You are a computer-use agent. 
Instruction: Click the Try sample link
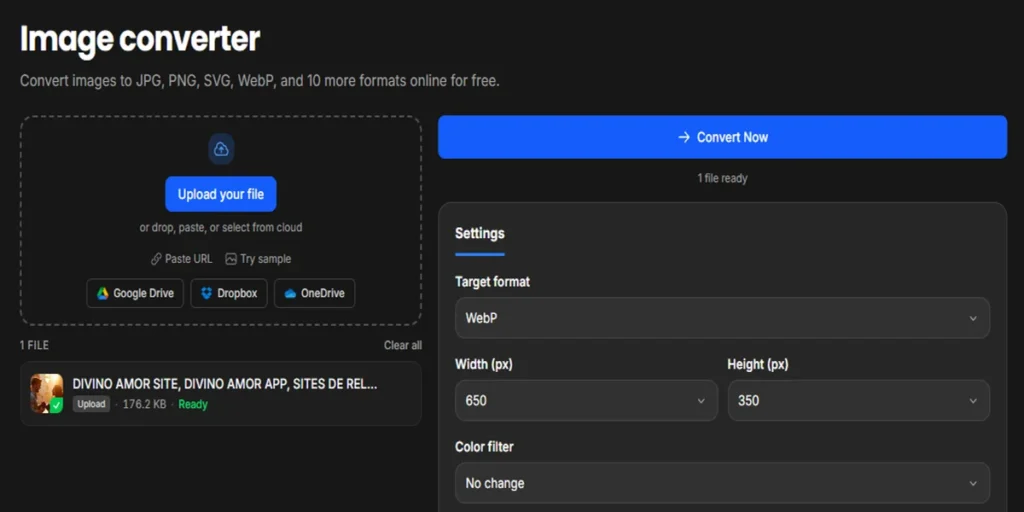(x=258, y=259)
